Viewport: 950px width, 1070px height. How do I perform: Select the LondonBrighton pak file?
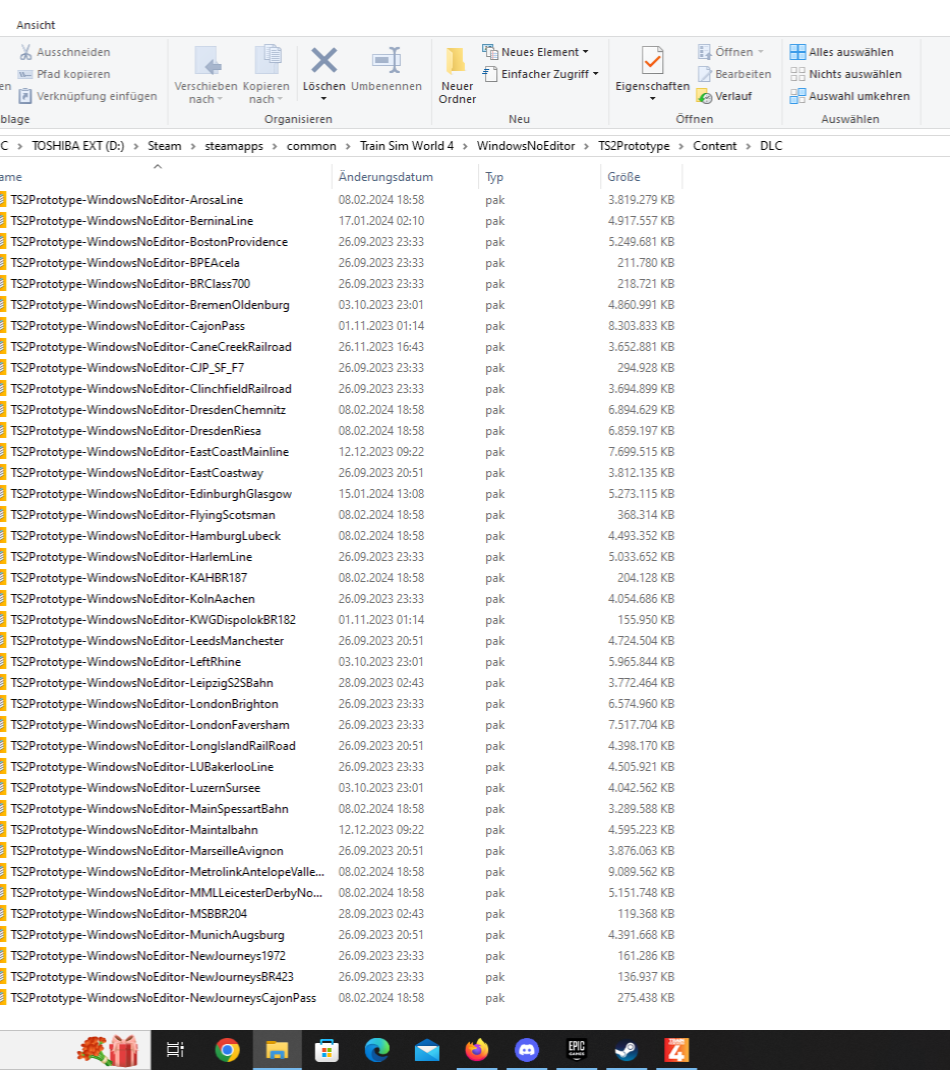pyautogui.click(x=145, y=704)
